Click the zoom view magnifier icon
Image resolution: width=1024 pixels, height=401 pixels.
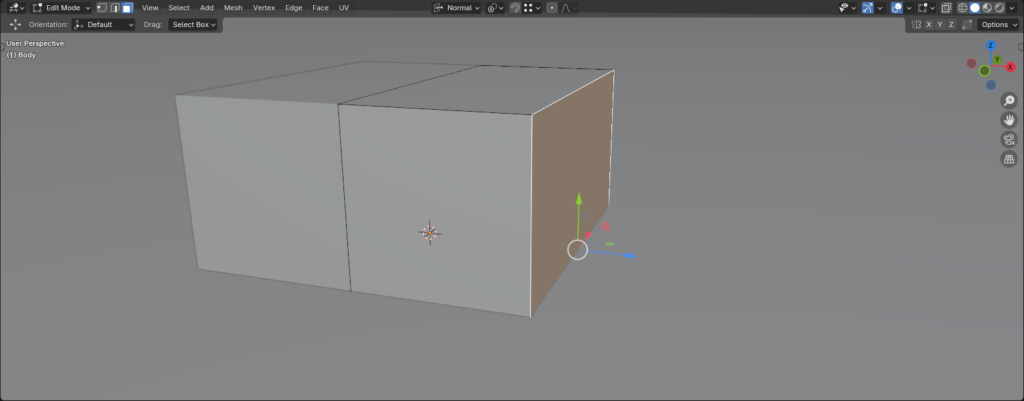(x=1009, y=101)
